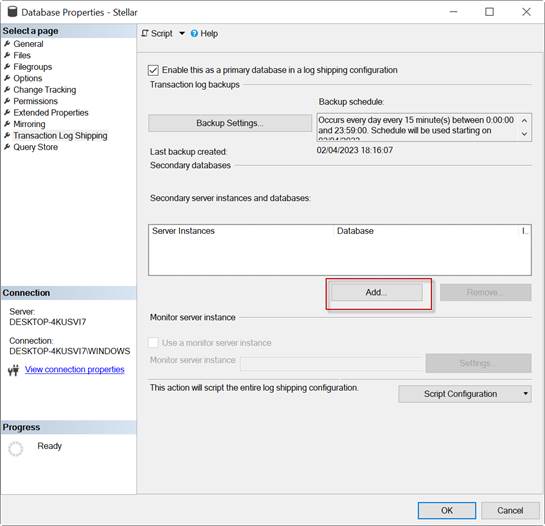Screen dimensions: 545x526
Task: Add a secondary server instance
Action: 377,292
